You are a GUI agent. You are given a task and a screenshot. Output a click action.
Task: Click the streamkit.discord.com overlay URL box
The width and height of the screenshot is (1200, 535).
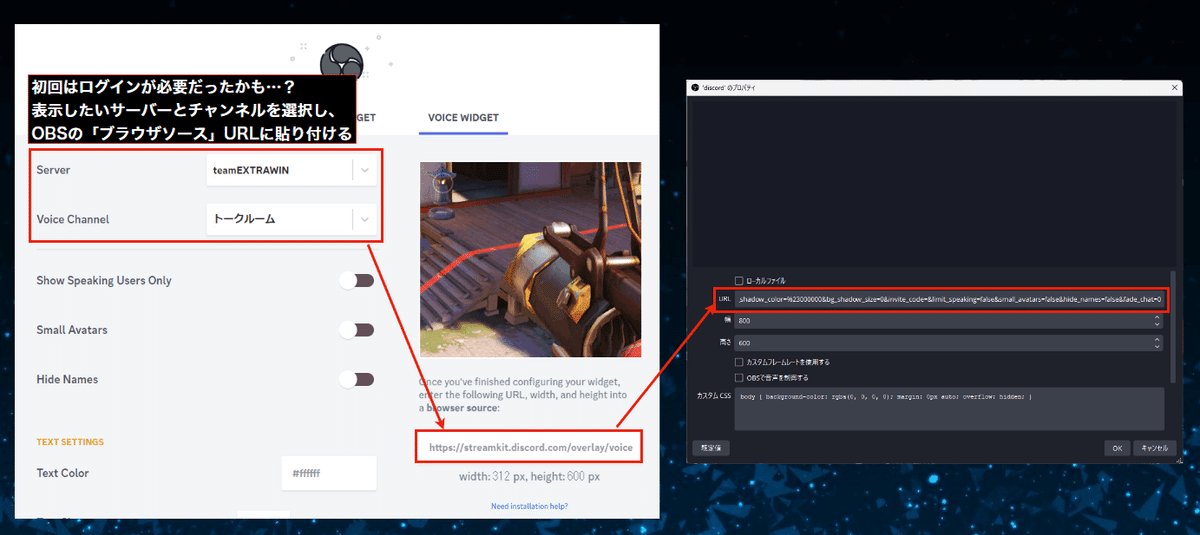[x=530, y=447]
